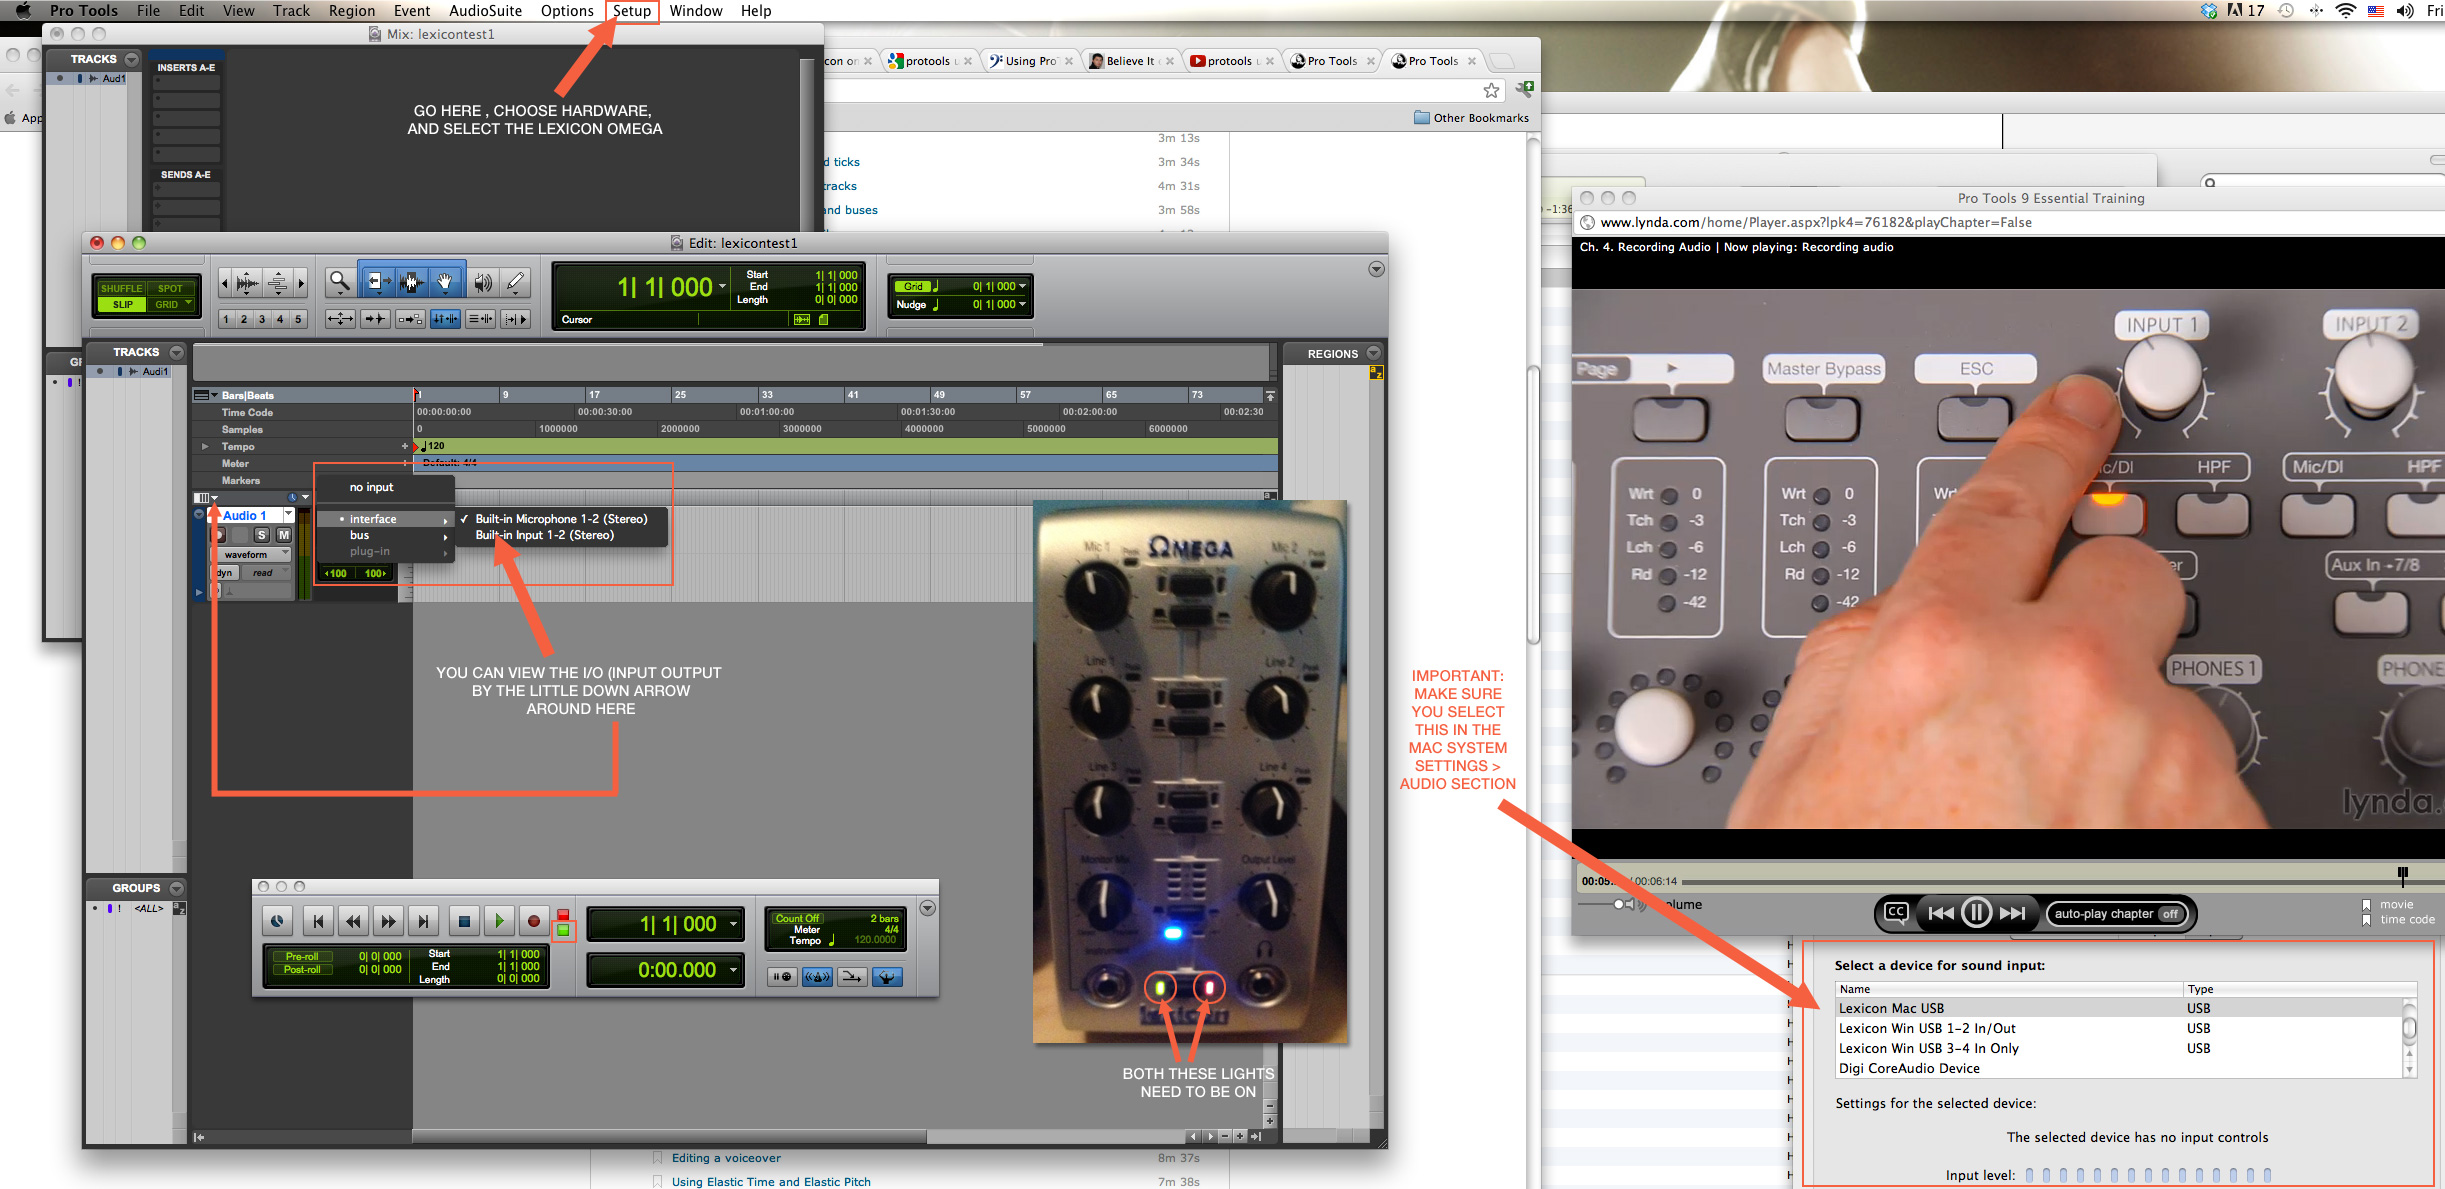
Task: Click Play in Transport window
Action: [499, 921]
